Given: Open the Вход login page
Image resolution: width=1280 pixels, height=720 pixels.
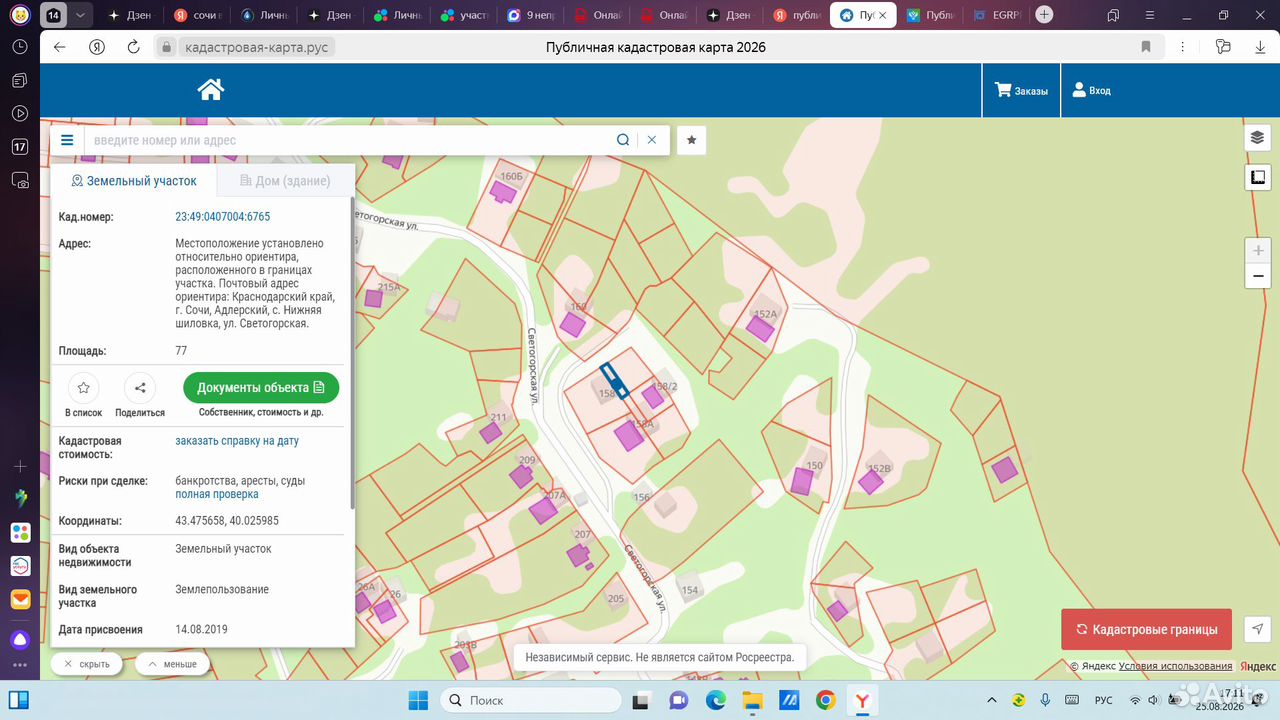Looking at the screenshot, I should coord(1091,90).
